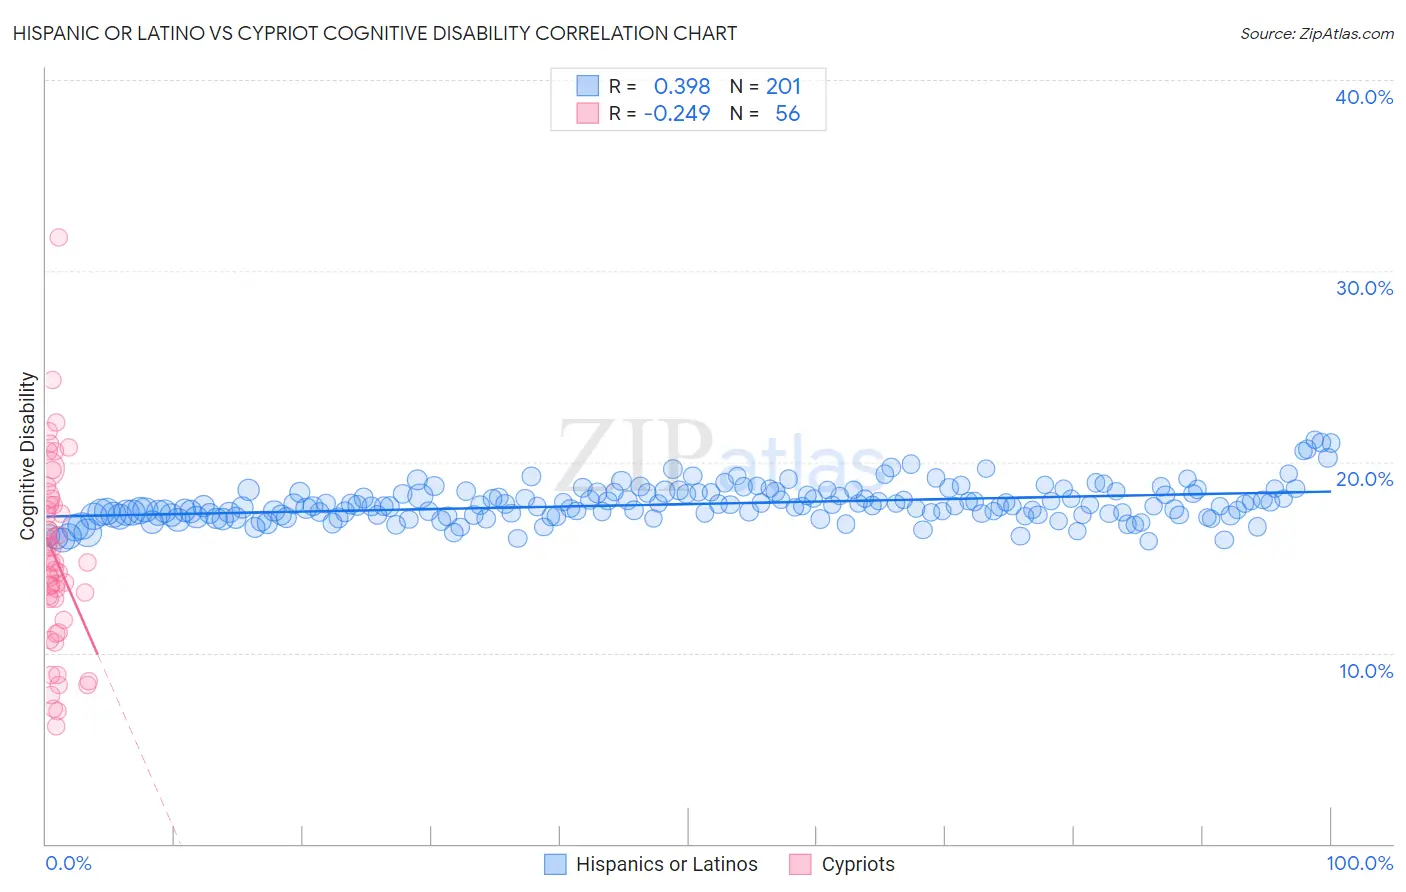1406x892 pixels.
Task: Click the 40.0% y-axis label
Action: (x=1364, y=97)
